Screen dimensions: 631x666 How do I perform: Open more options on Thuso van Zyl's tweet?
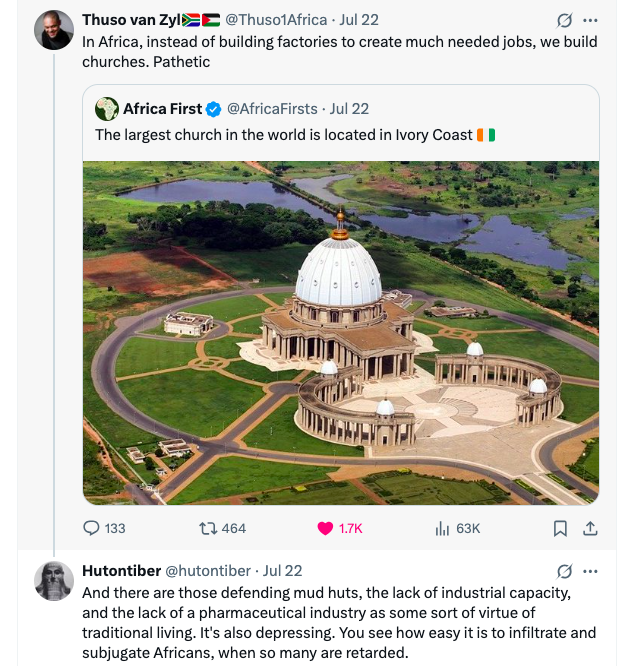point(590,20)
